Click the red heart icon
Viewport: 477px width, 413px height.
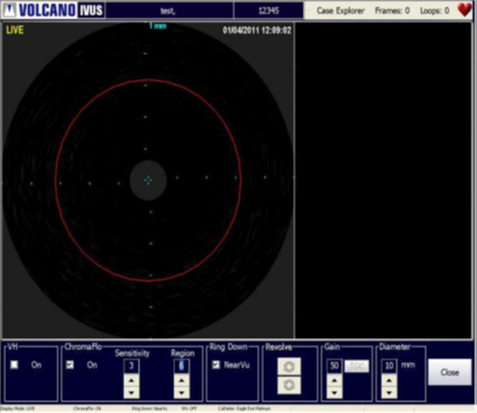click(x=464, y=9)
